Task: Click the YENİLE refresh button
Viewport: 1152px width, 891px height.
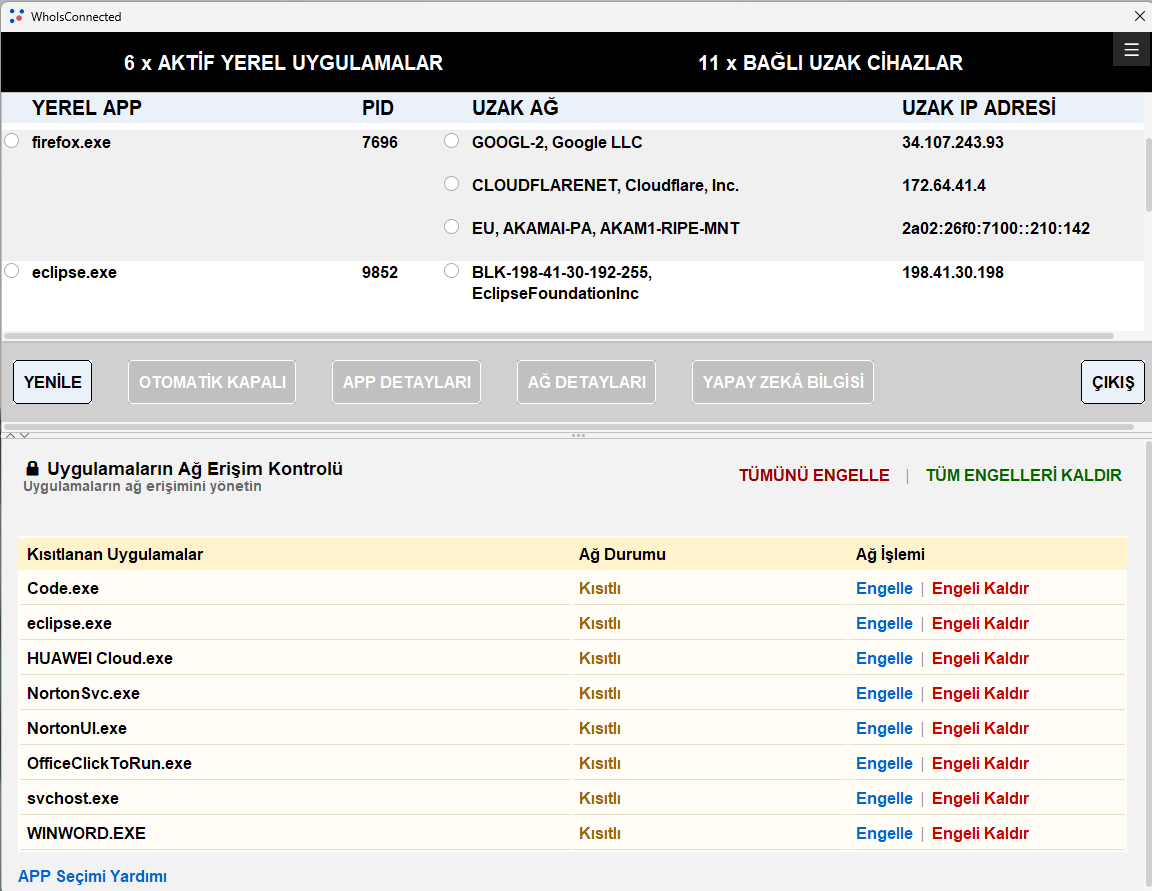Action: pyautogui.click(x=52, y=382)
